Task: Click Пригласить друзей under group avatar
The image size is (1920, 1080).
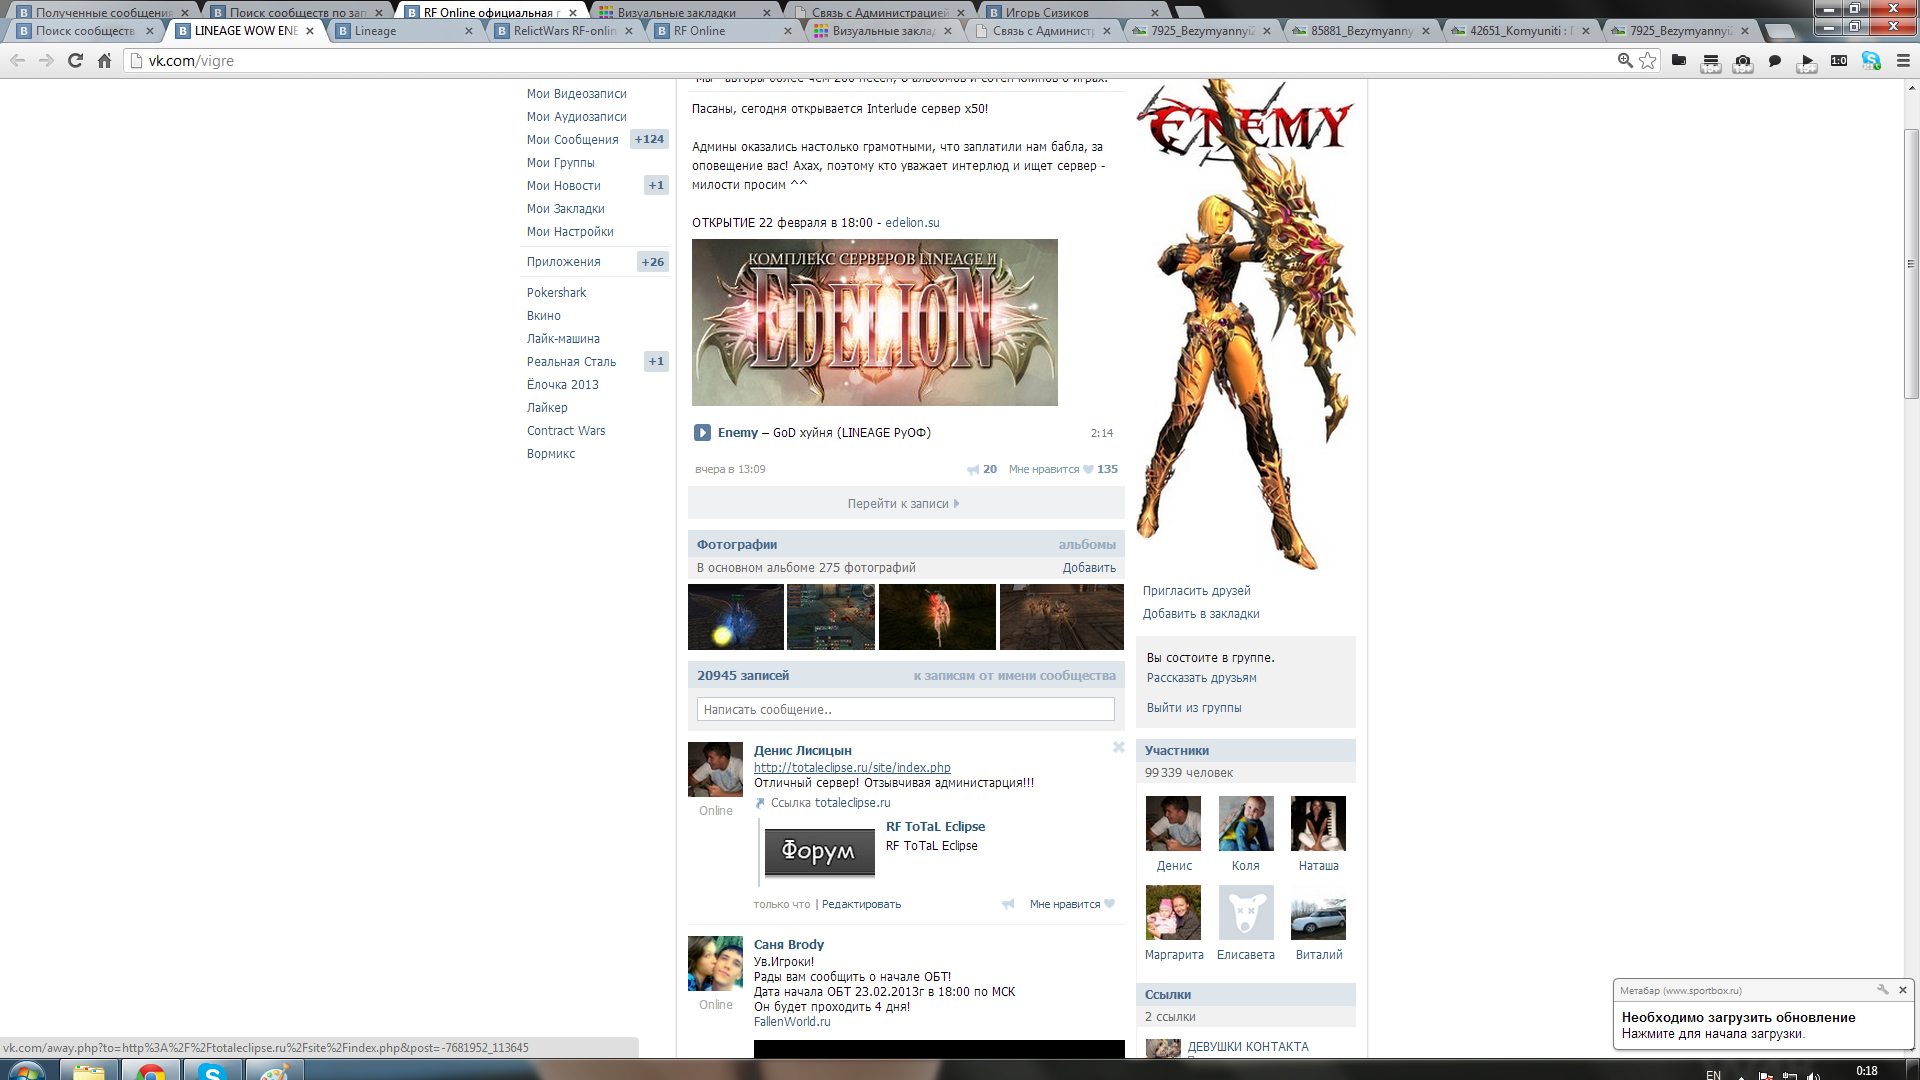Action: pos(1196,591)
